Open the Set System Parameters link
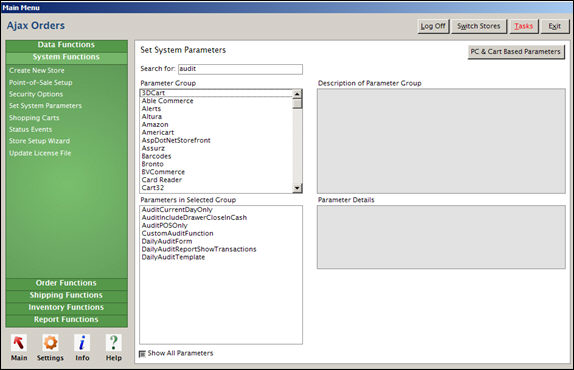 point(45,106)
